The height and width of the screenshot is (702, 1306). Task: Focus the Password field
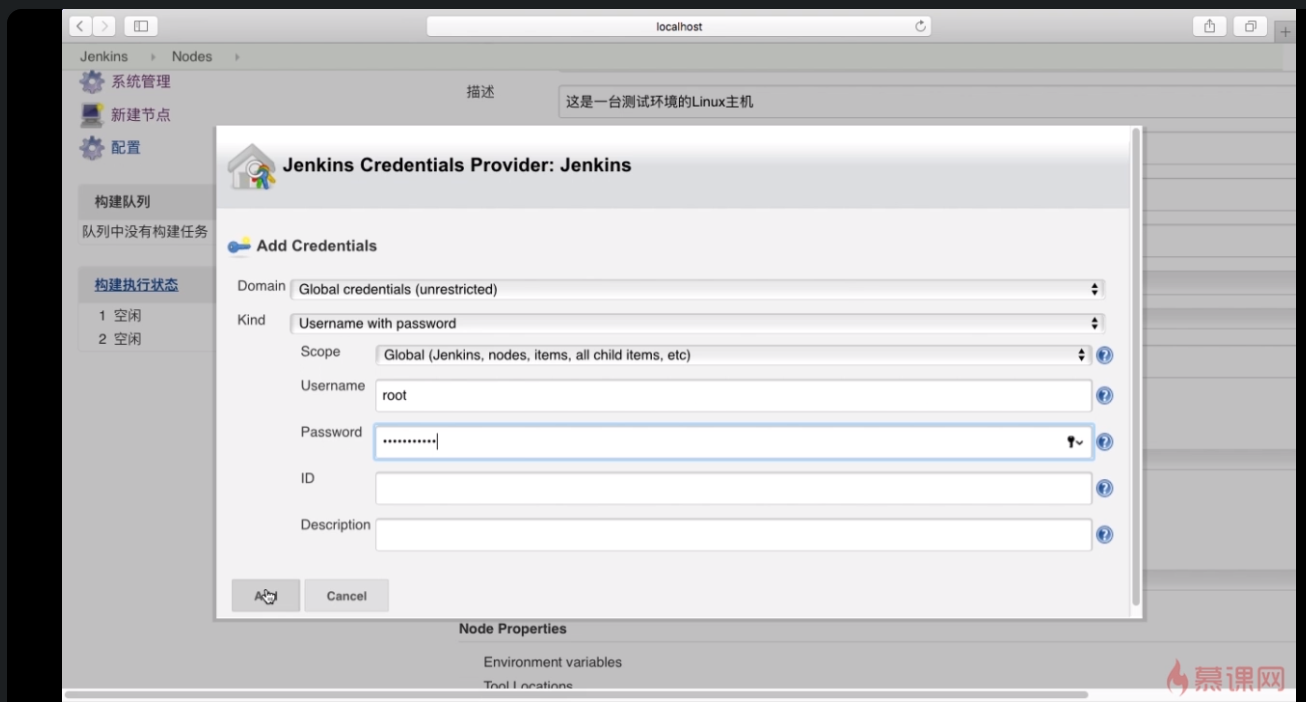coord(734,442)
